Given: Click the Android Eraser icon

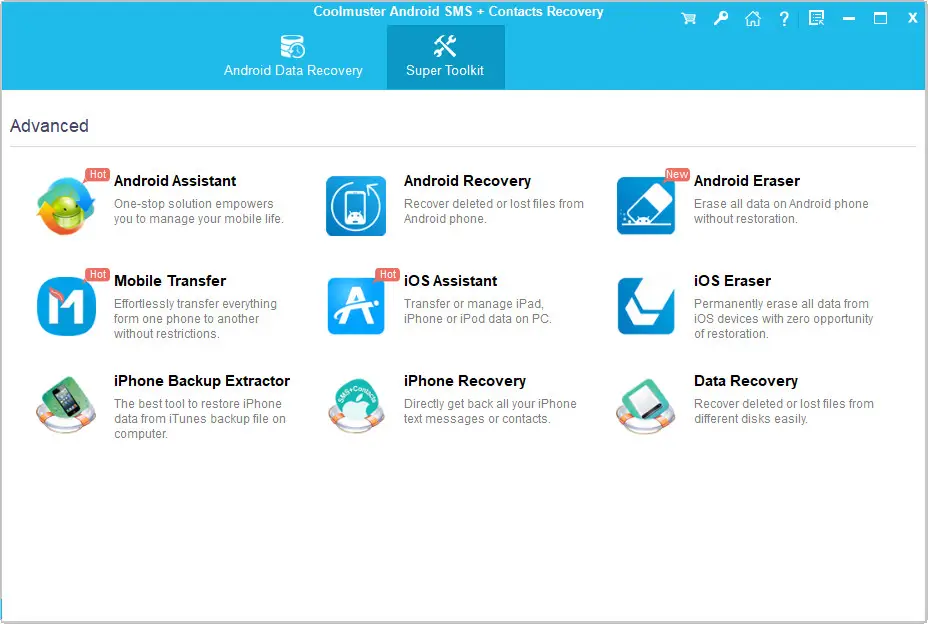Looking at the screenshot, I should point(646,205).
